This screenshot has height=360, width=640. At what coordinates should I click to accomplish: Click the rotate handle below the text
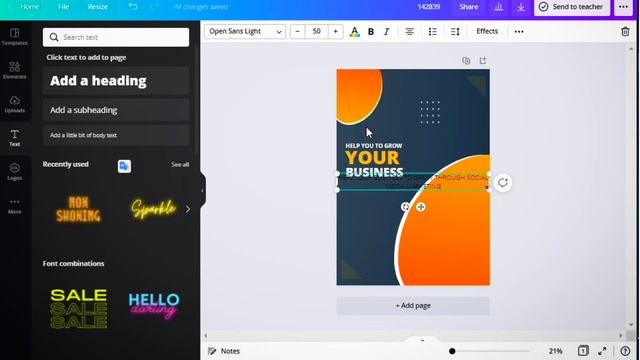[x=405, y=207]
